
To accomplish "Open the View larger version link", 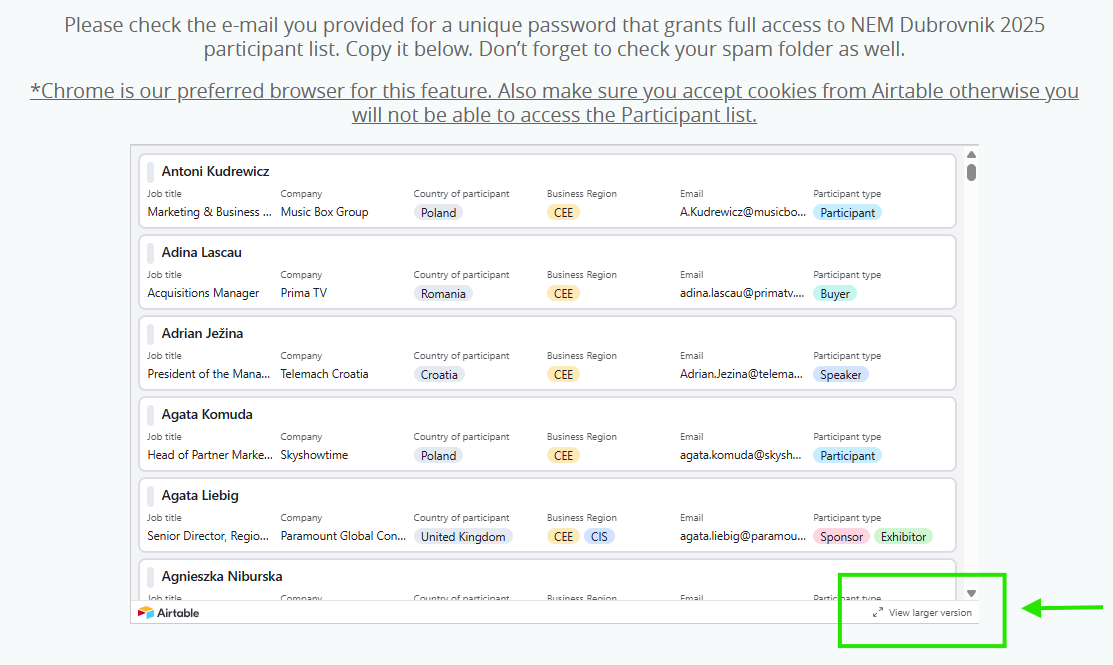I will click(x=922, y=612).
